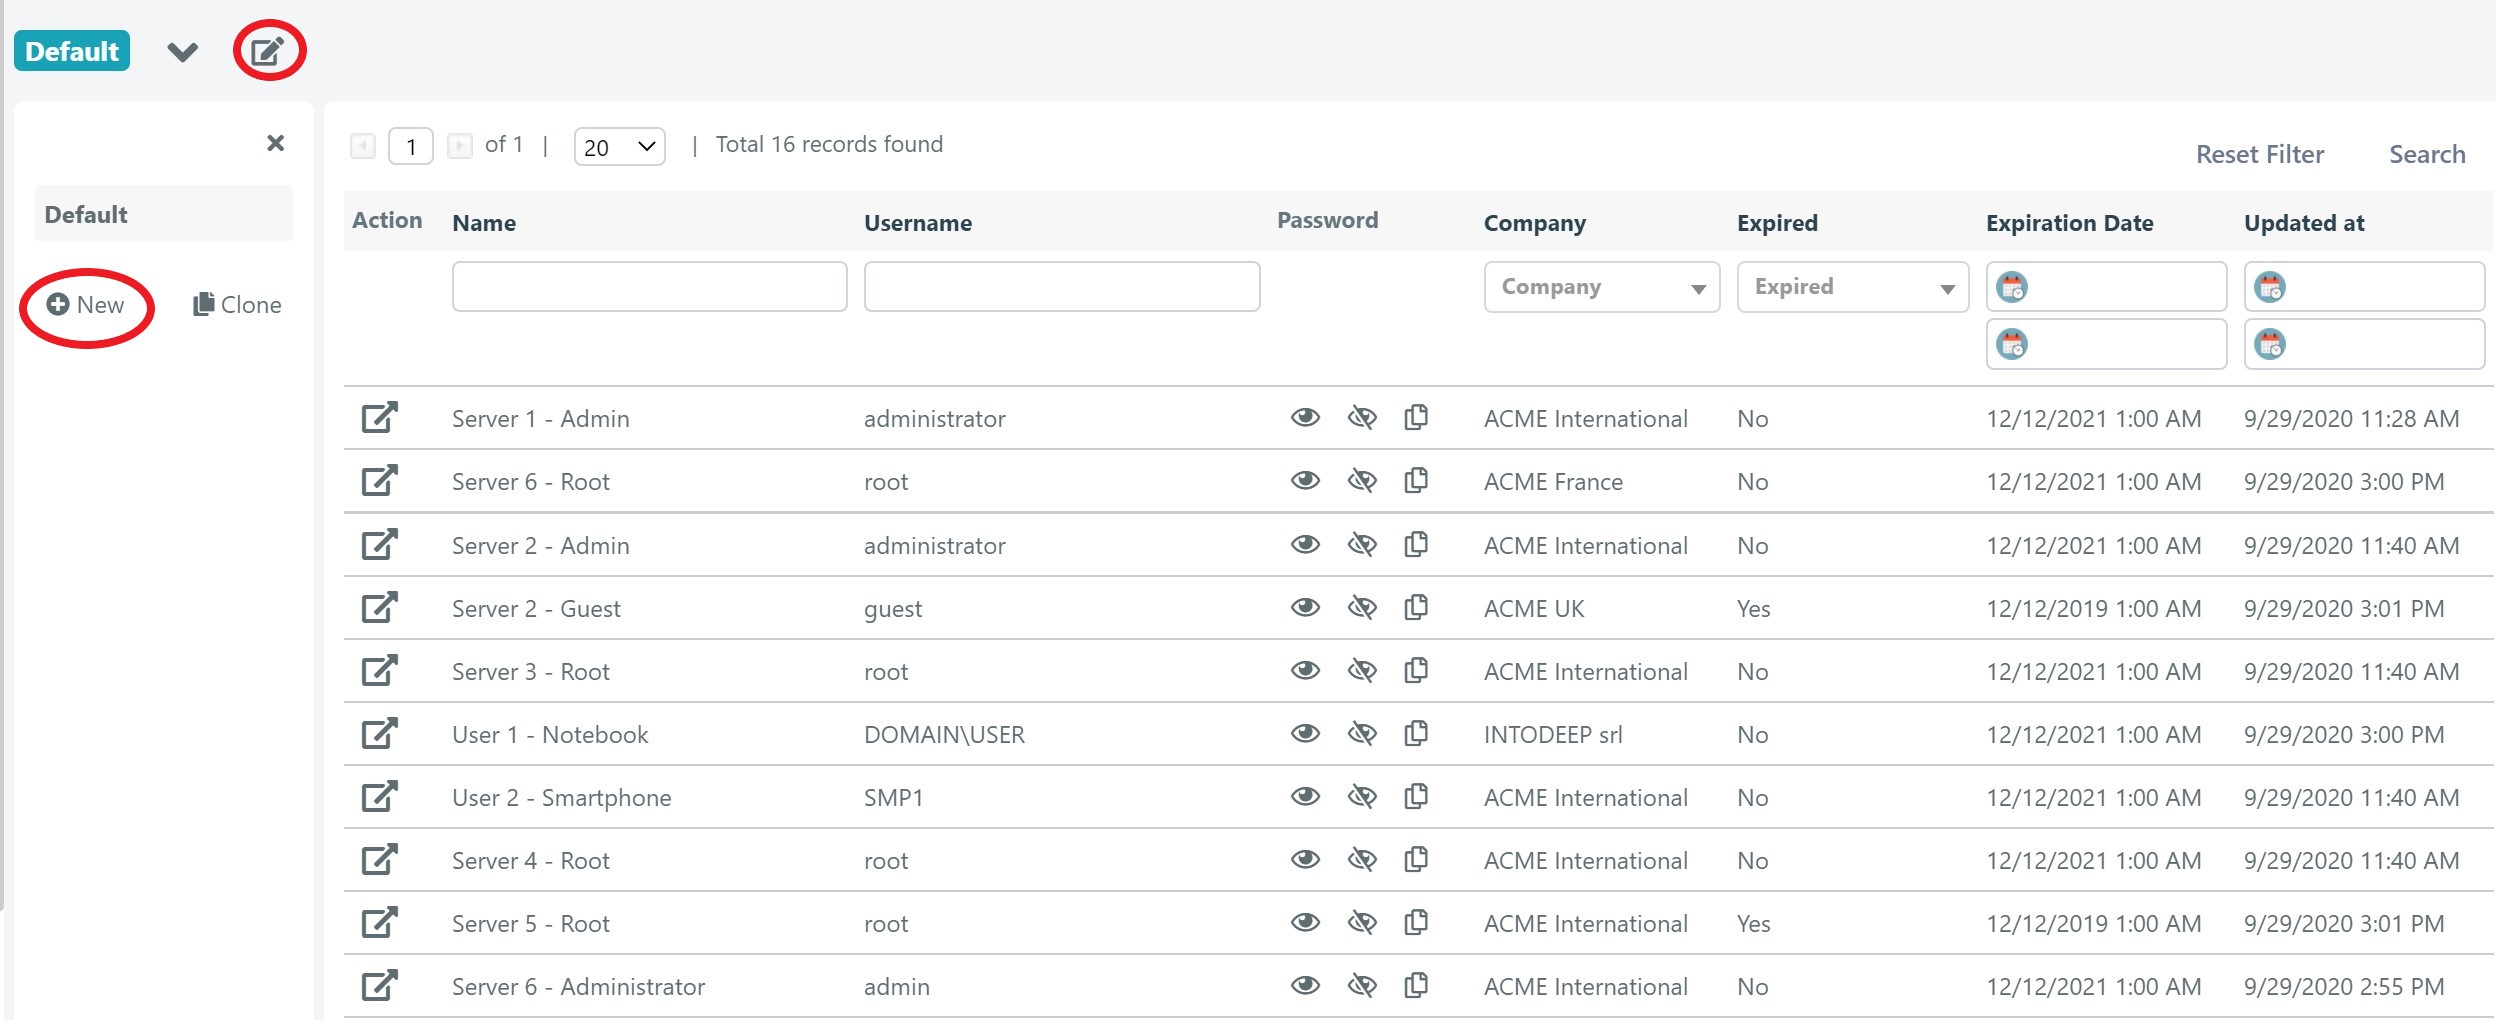Select the Default view in the side panel
Viewport: 2496px width, 1020px height.
[x=164, y=214]
